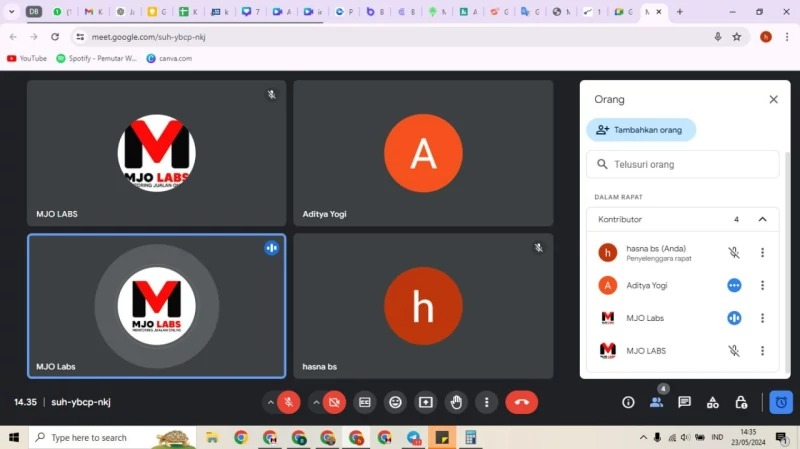Start presenting with the share screen icon

(x=426, y=402)
